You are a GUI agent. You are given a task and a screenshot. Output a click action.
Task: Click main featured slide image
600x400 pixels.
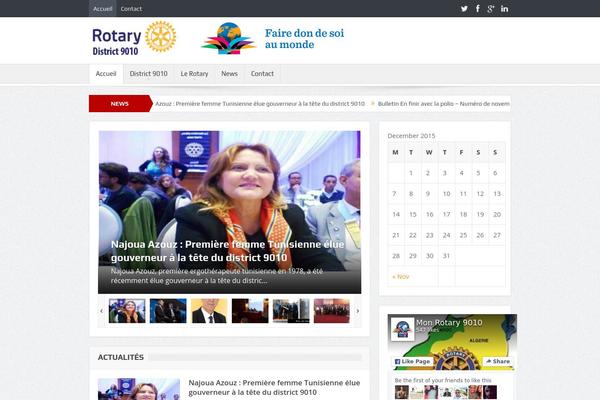pos(230,212)
